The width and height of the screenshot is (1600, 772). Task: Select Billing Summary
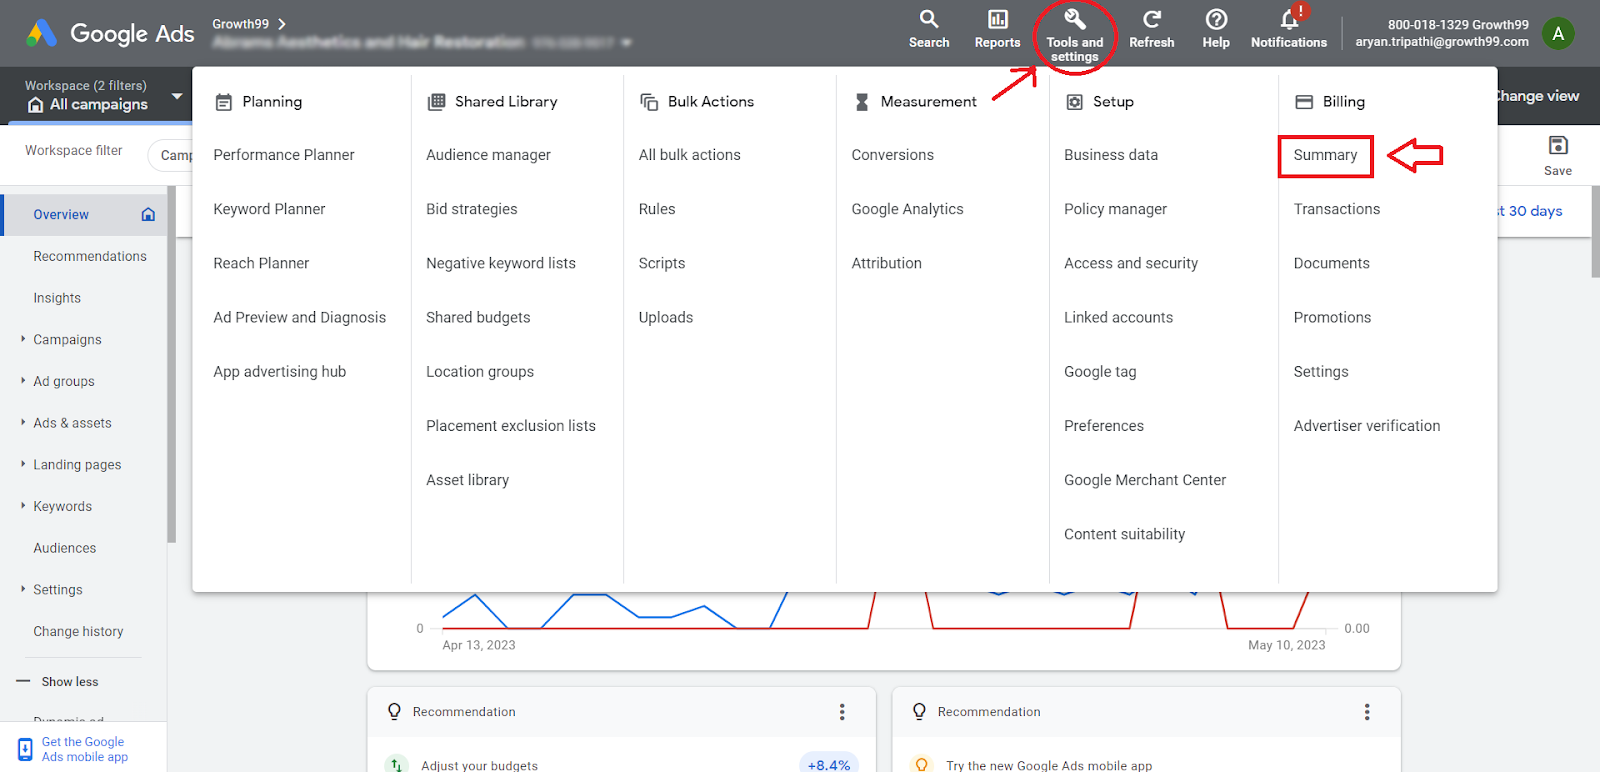pyautogui.click(x=1325, y=155)
